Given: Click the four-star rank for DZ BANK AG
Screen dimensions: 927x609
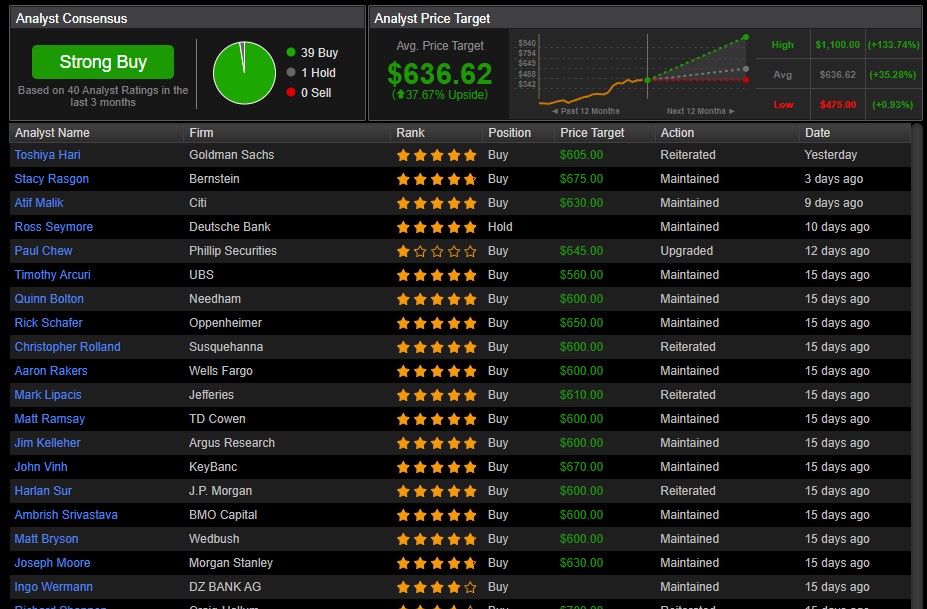Looking at the screenshot, I should point(436,587).
